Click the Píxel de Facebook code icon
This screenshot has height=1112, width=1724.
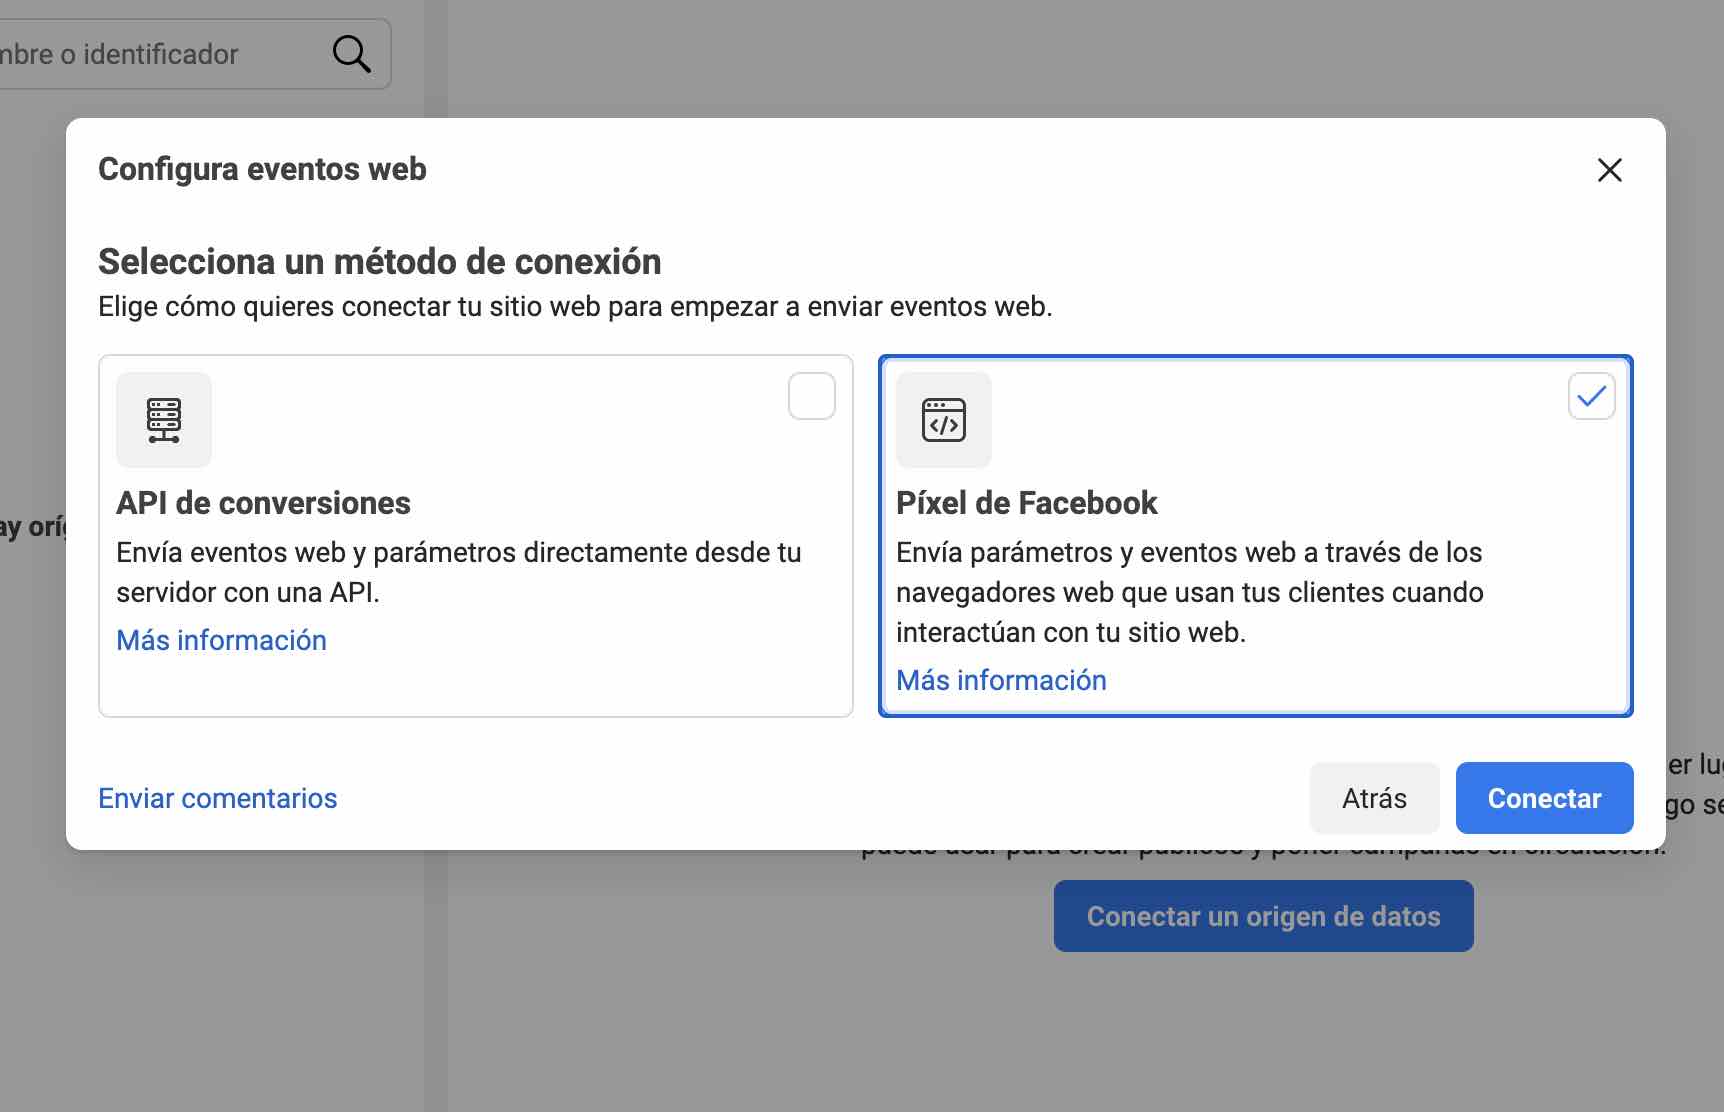pos(944,420)
